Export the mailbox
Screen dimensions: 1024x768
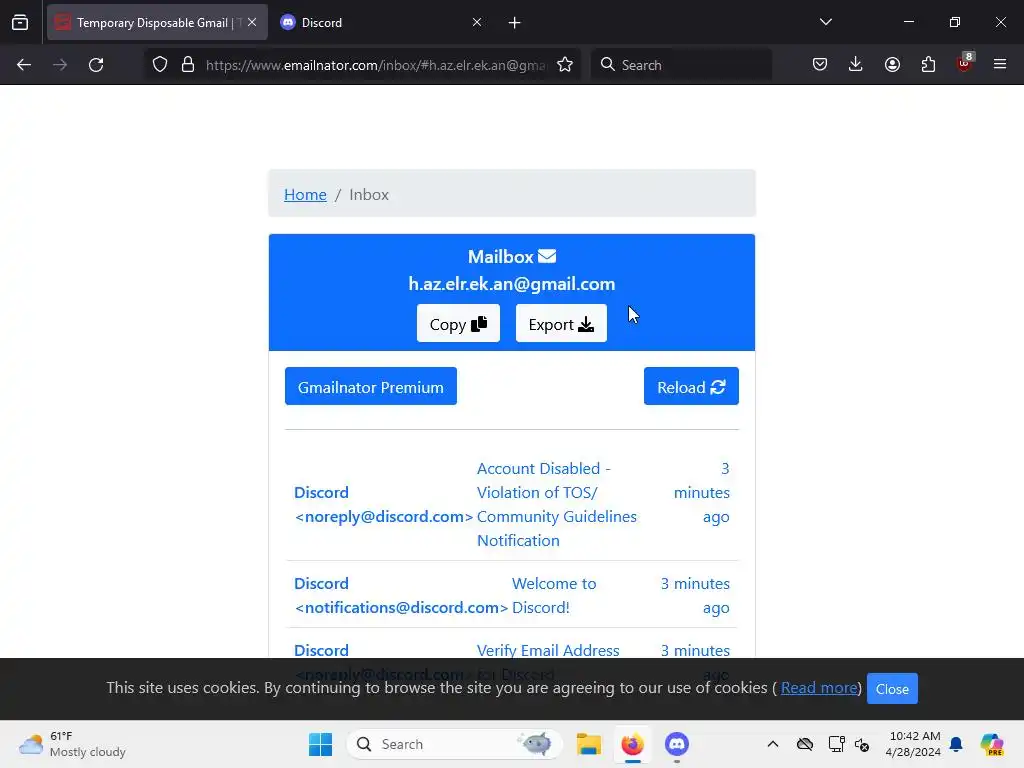tap(561, 323)
